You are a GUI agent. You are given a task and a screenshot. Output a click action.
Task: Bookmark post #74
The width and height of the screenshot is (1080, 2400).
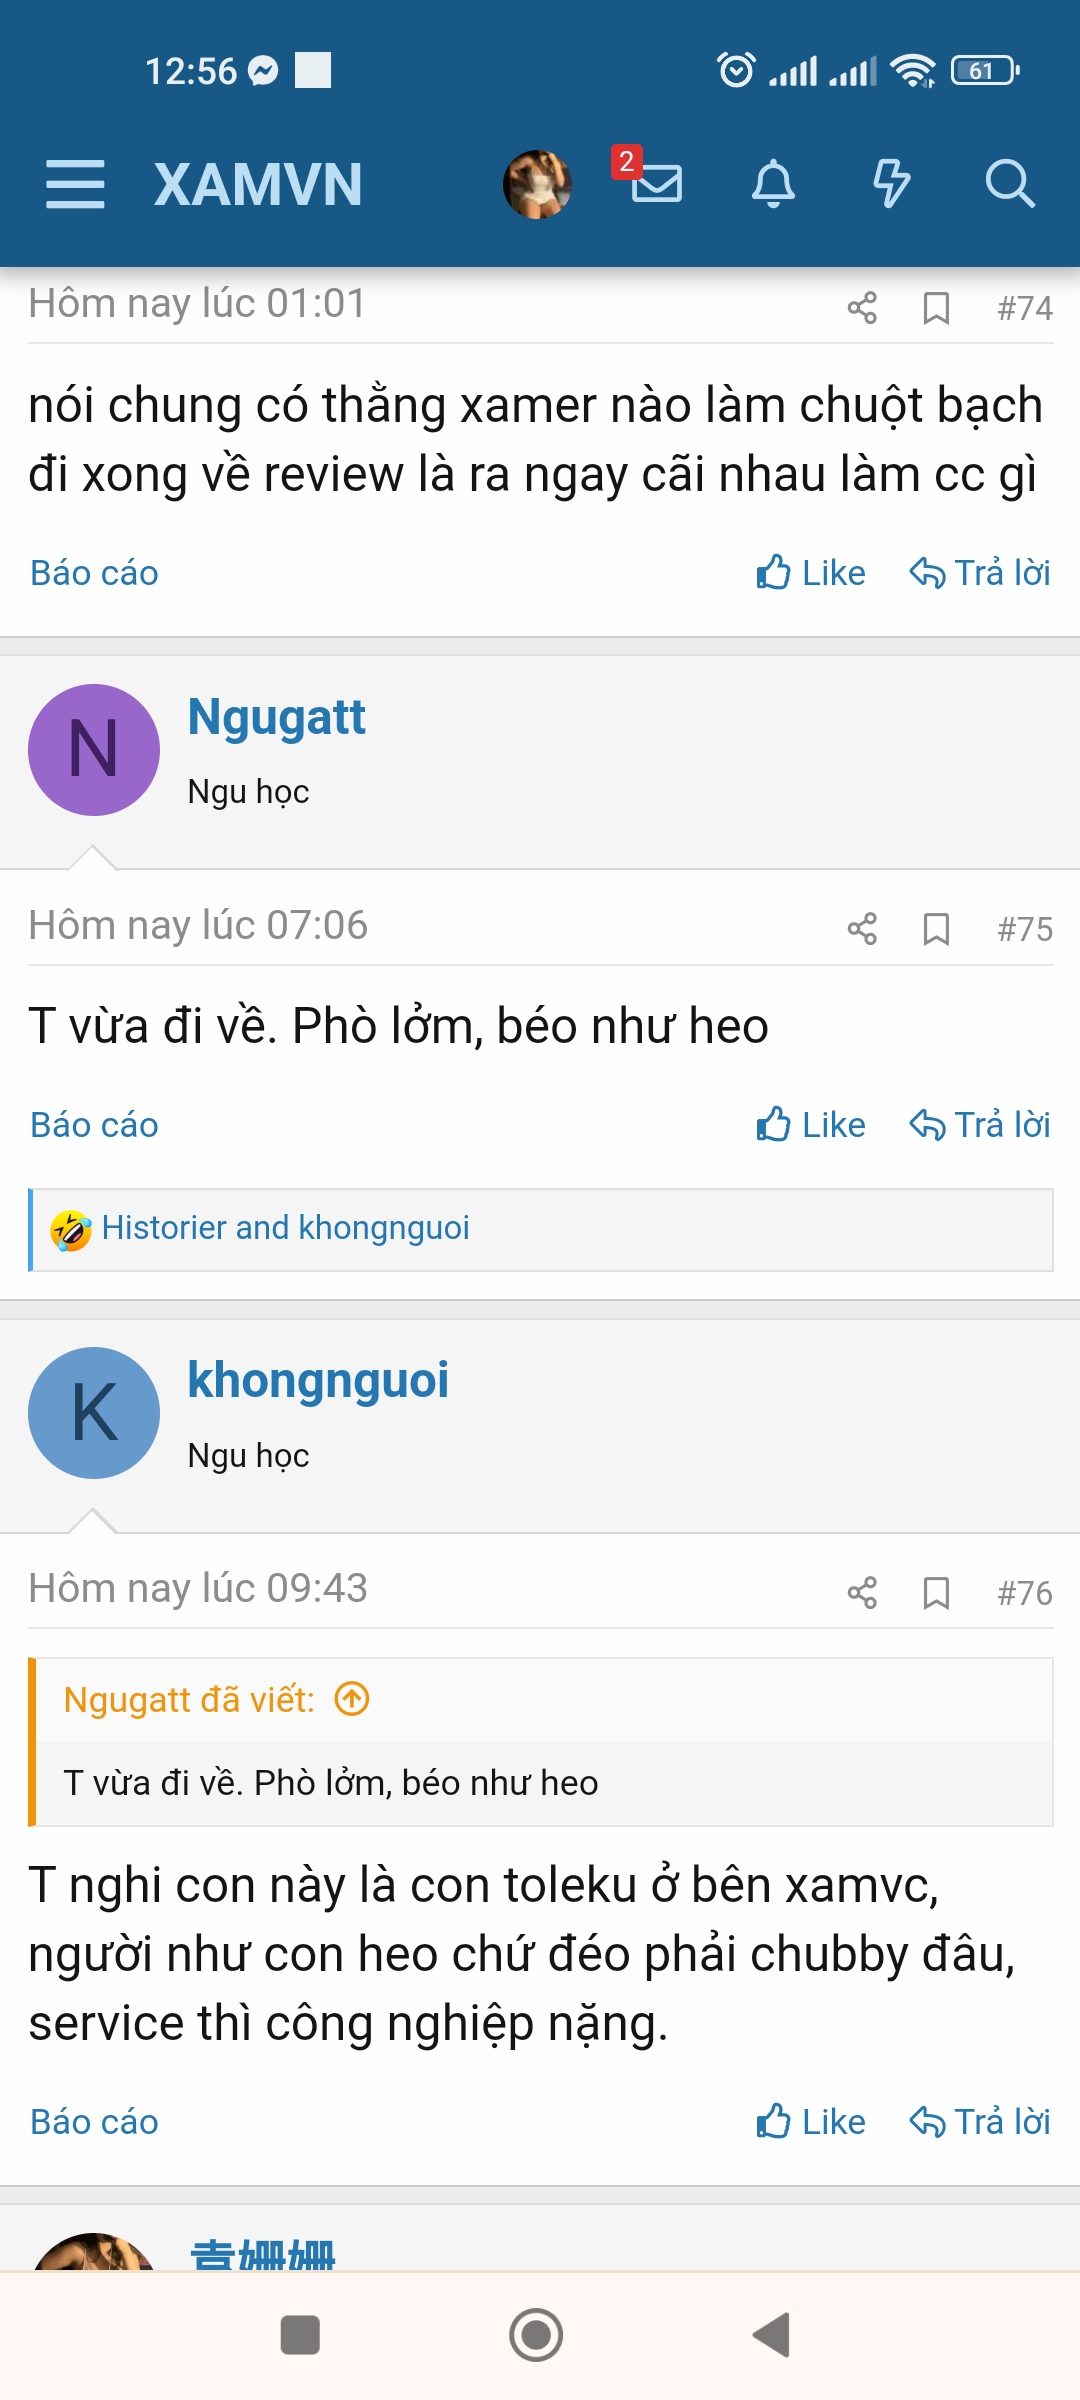[936, 308]
